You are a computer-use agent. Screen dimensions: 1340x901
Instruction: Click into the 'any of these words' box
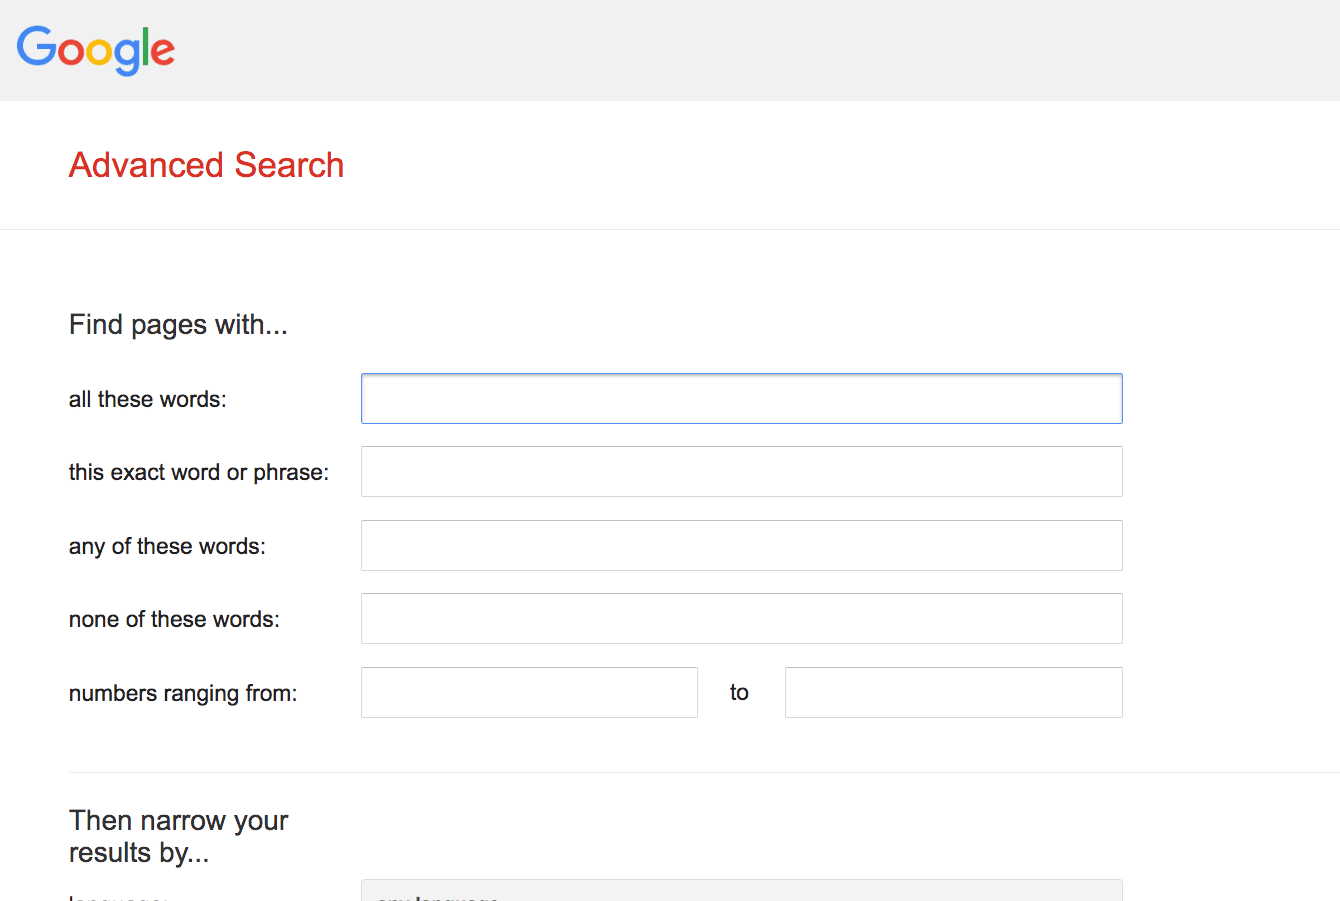[x=741, y=546]
